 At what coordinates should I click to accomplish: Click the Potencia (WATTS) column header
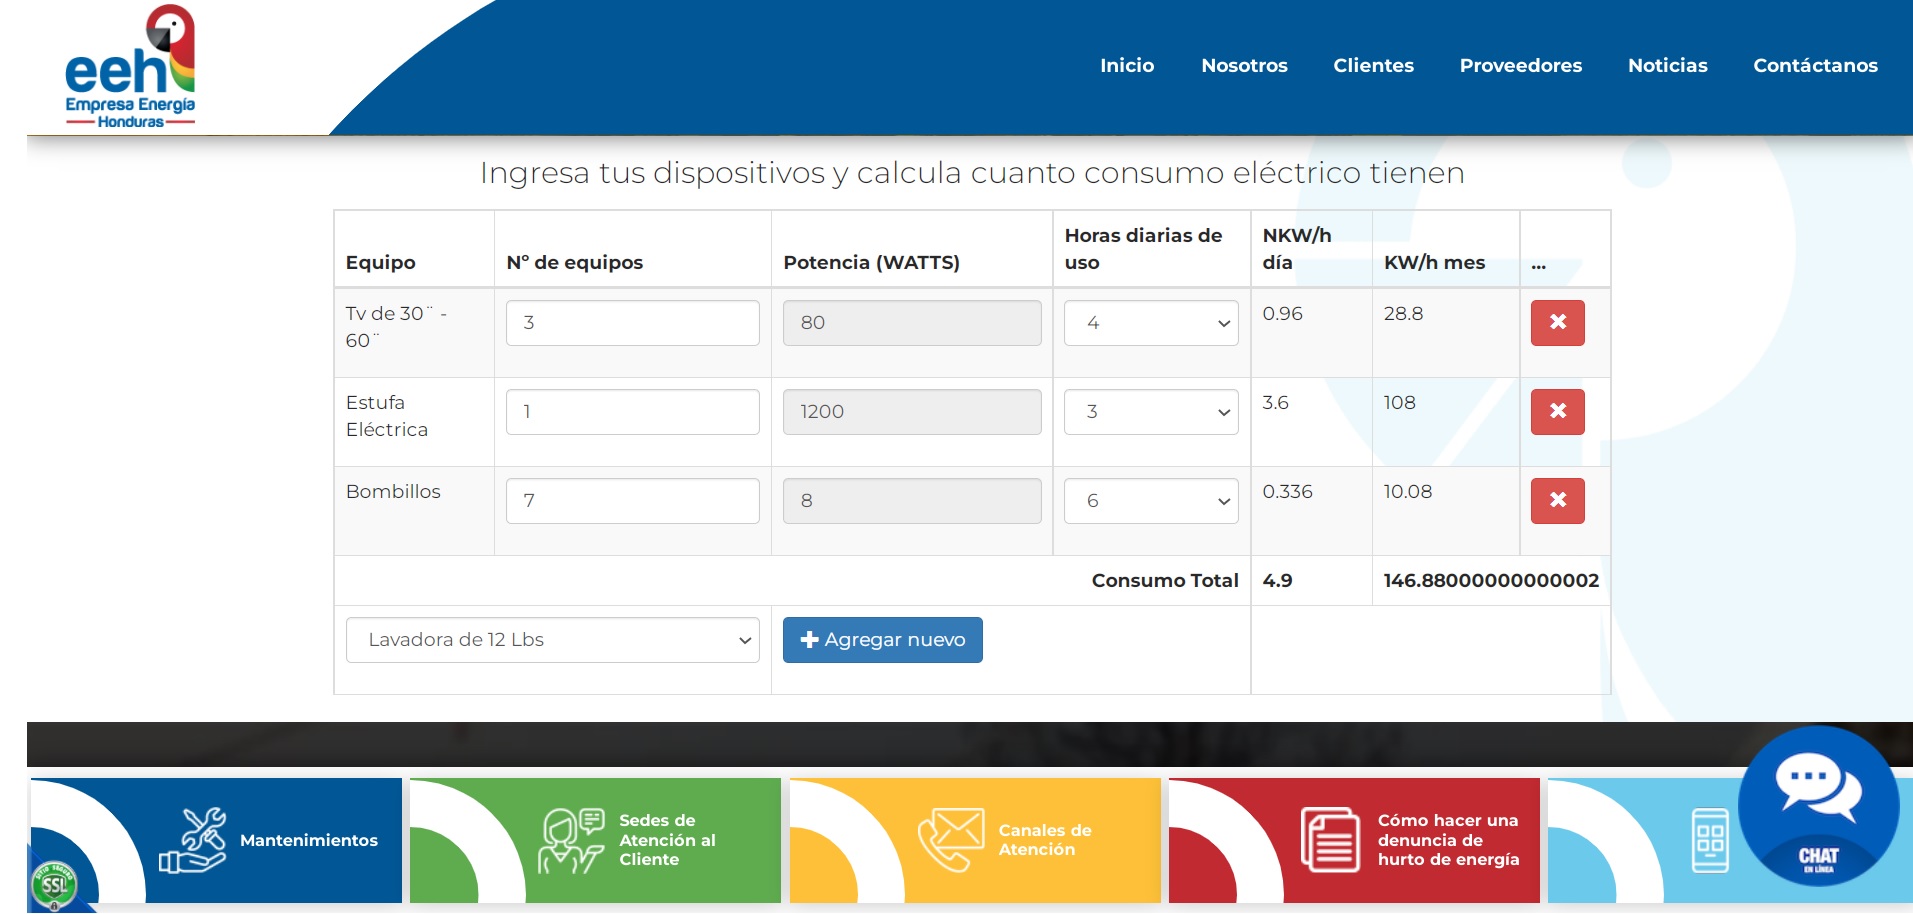871,263
